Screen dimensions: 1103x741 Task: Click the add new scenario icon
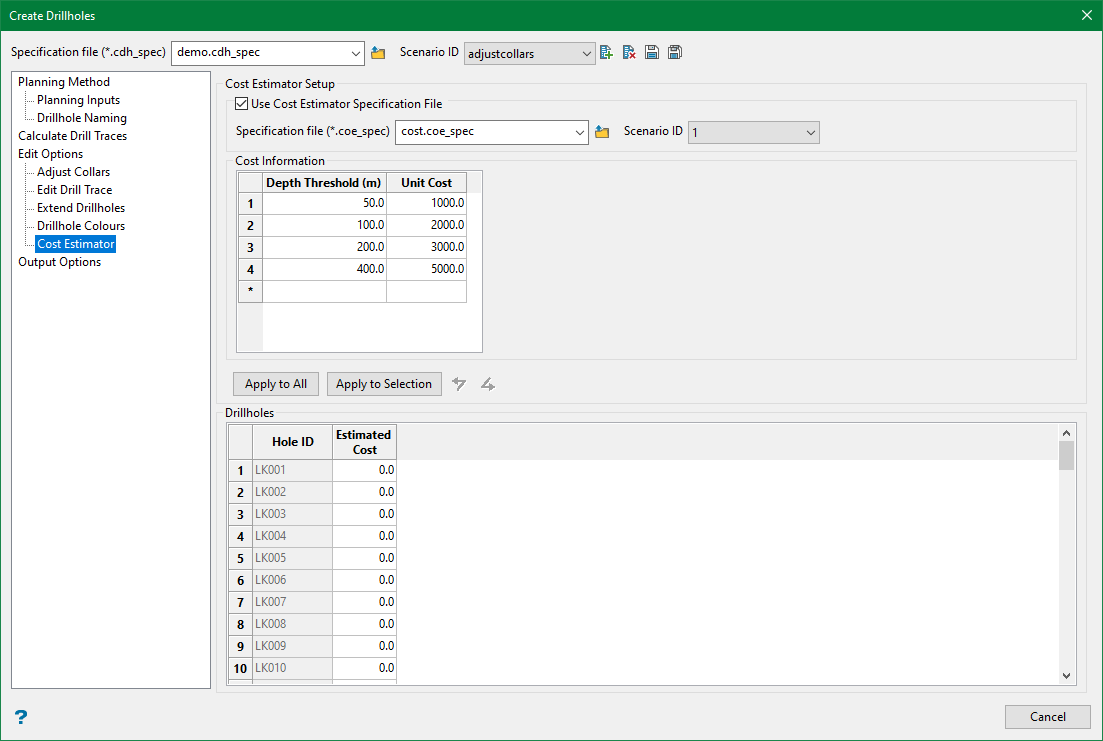606,53
